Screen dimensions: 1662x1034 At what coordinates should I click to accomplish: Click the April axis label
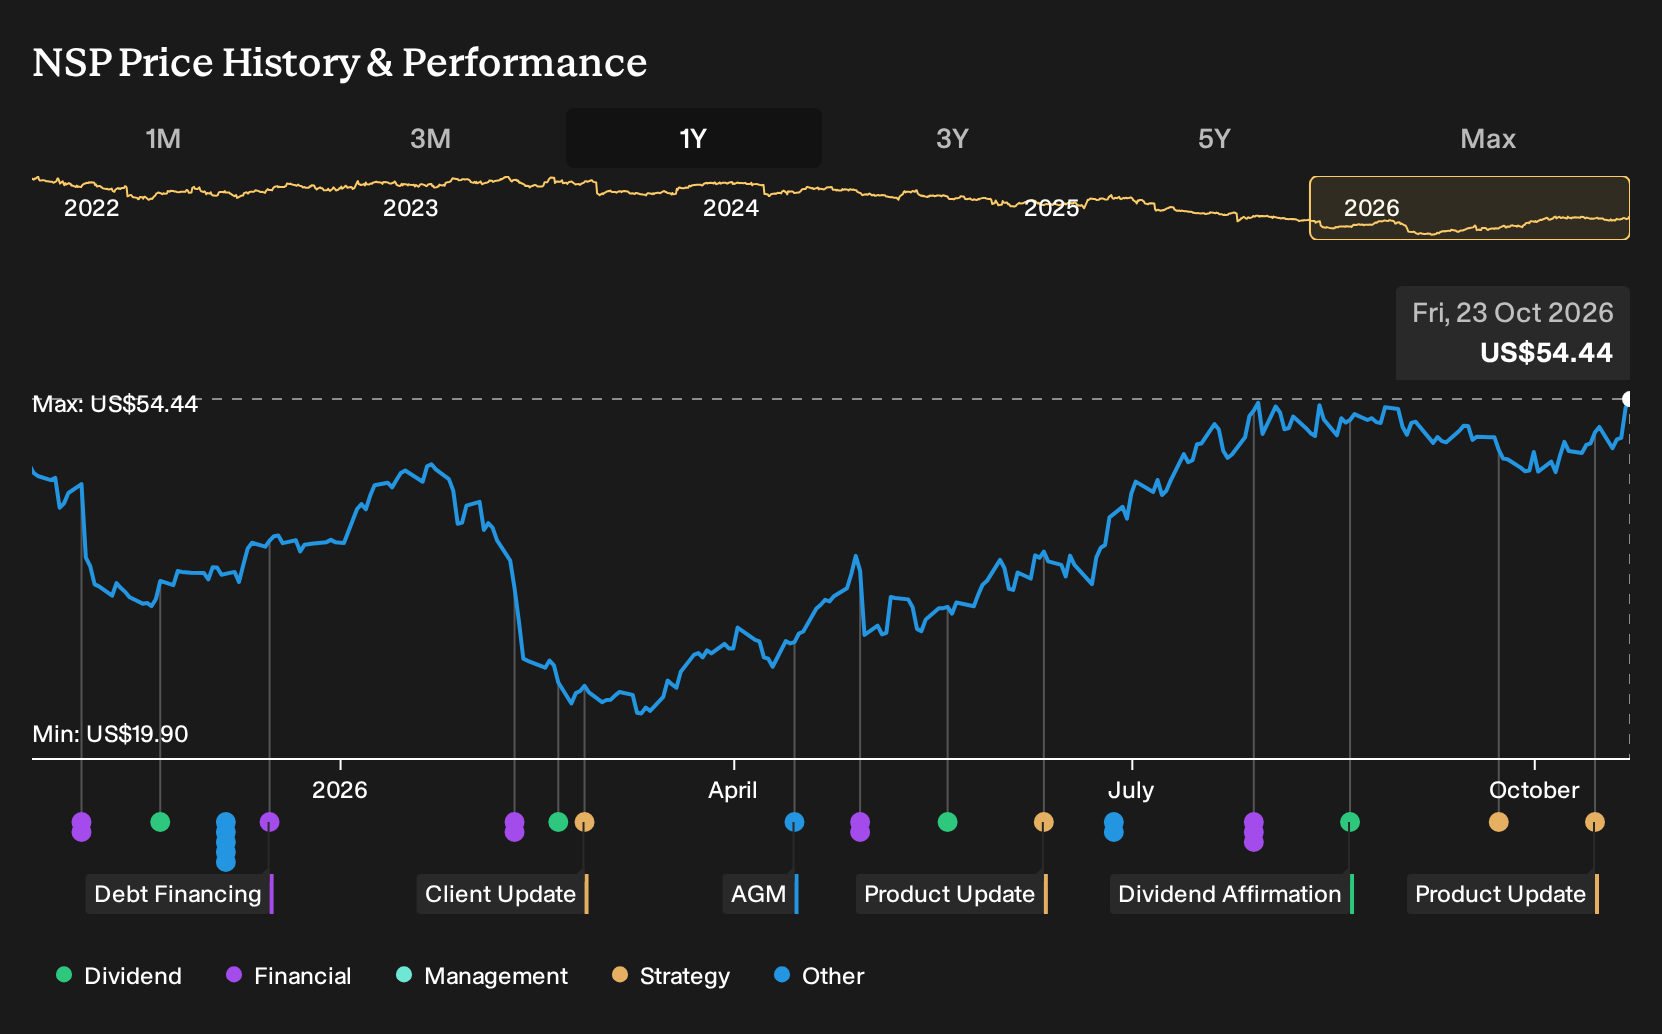(x=733, y=790)
